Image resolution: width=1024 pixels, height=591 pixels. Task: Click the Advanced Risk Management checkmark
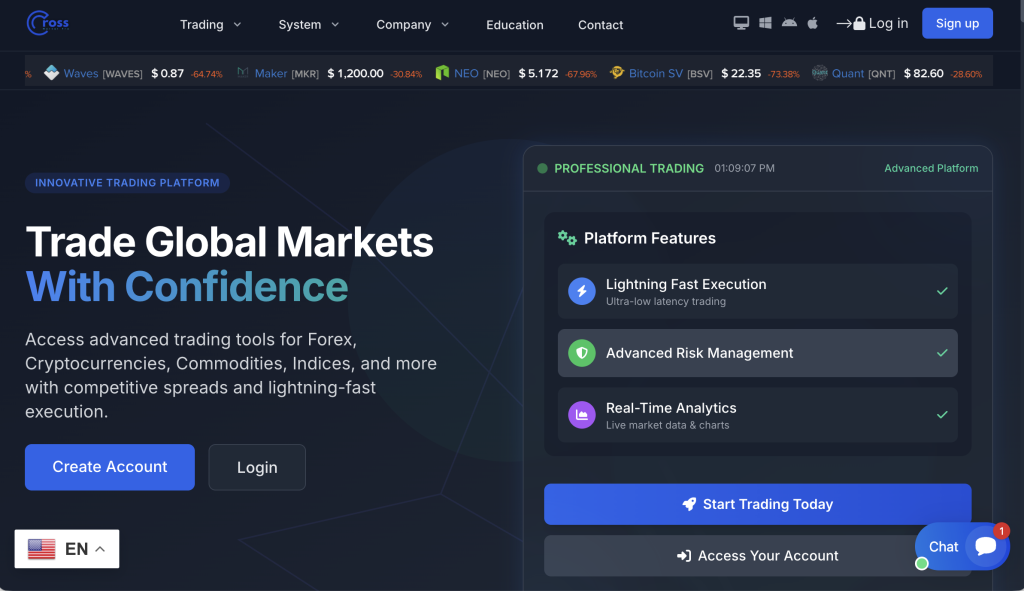[x=941, y=353]
